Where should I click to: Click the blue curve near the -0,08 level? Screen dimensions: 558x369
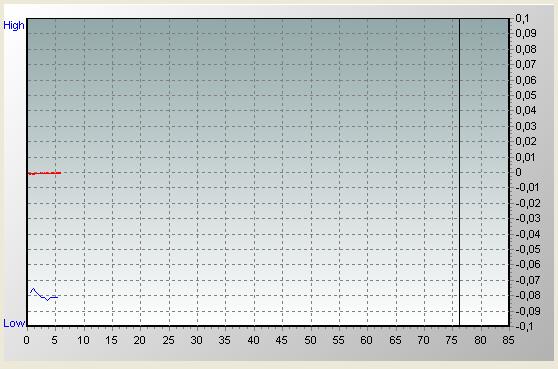point(44,295)
